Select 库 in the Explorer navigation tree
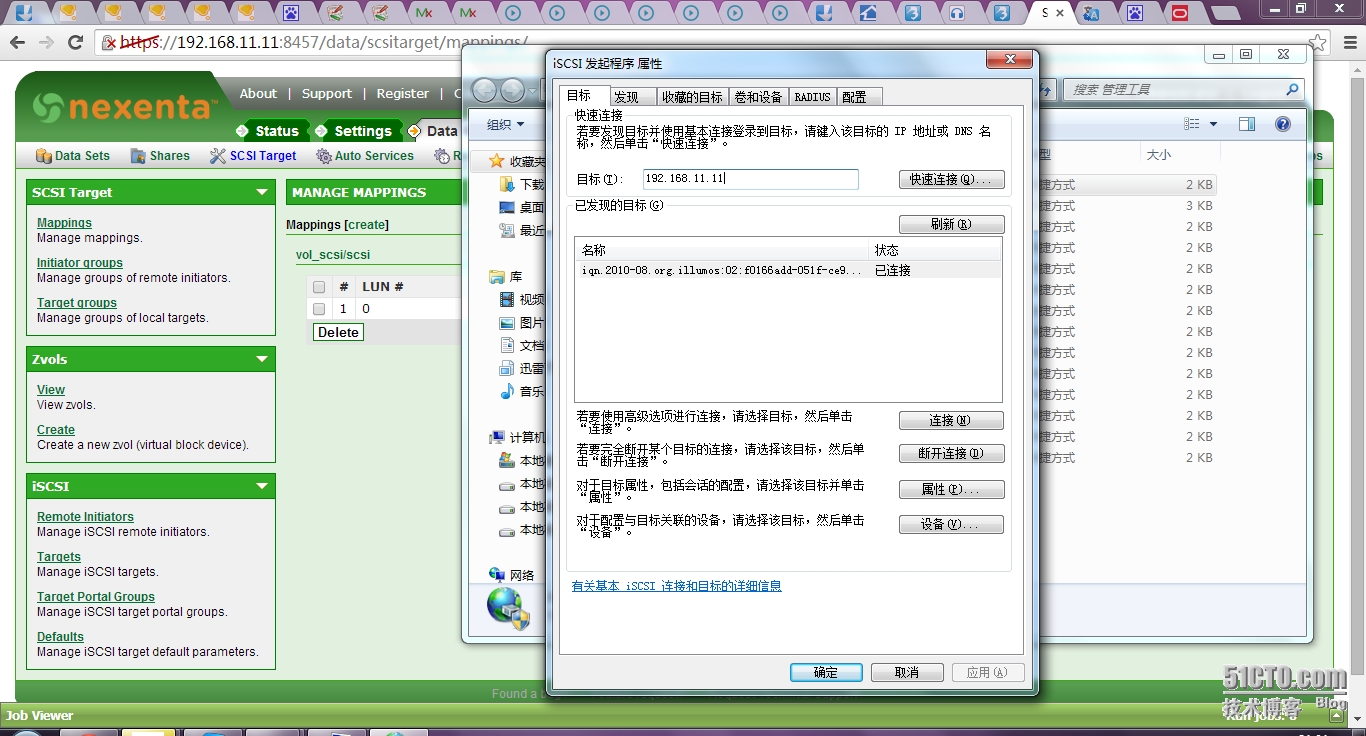The height and width of the screenshot is (736, 1366). point(506,277)
